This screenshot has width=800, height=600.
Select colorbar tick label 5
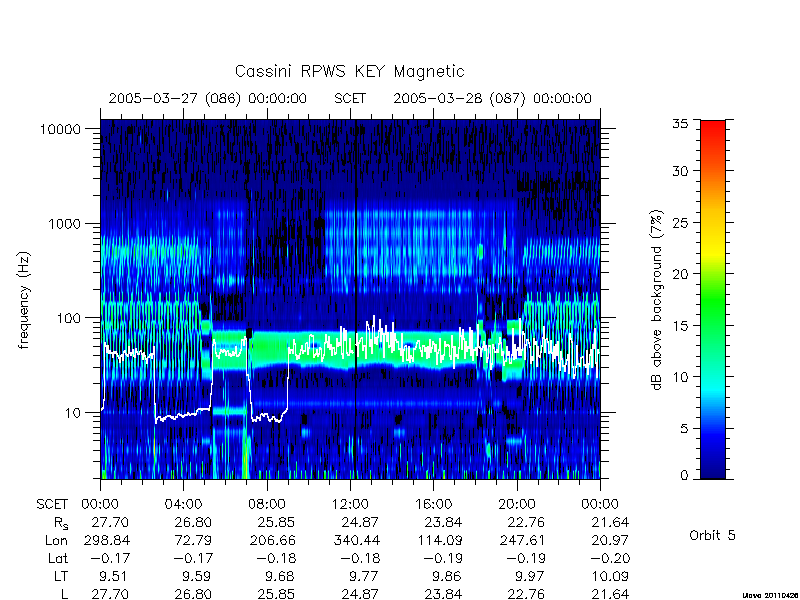coord(684,429)
